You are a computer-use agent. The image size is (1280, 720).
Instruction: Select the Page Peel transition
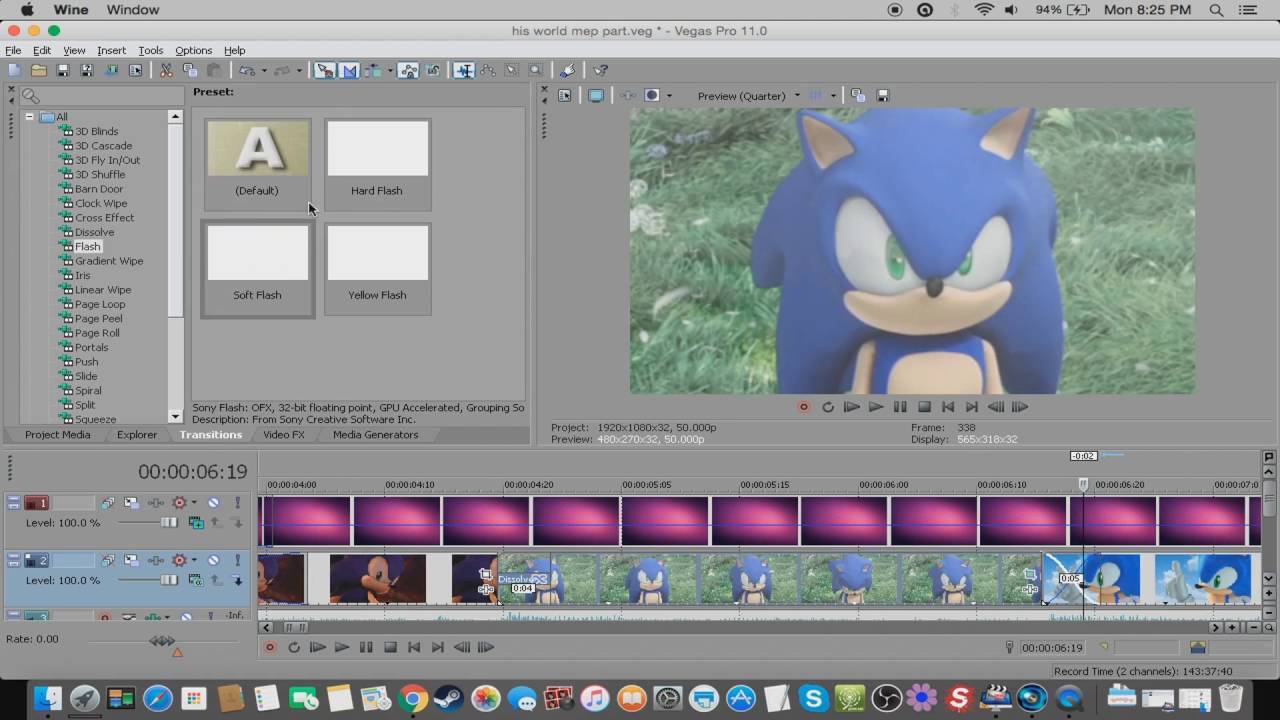click(x=98, y=318)
